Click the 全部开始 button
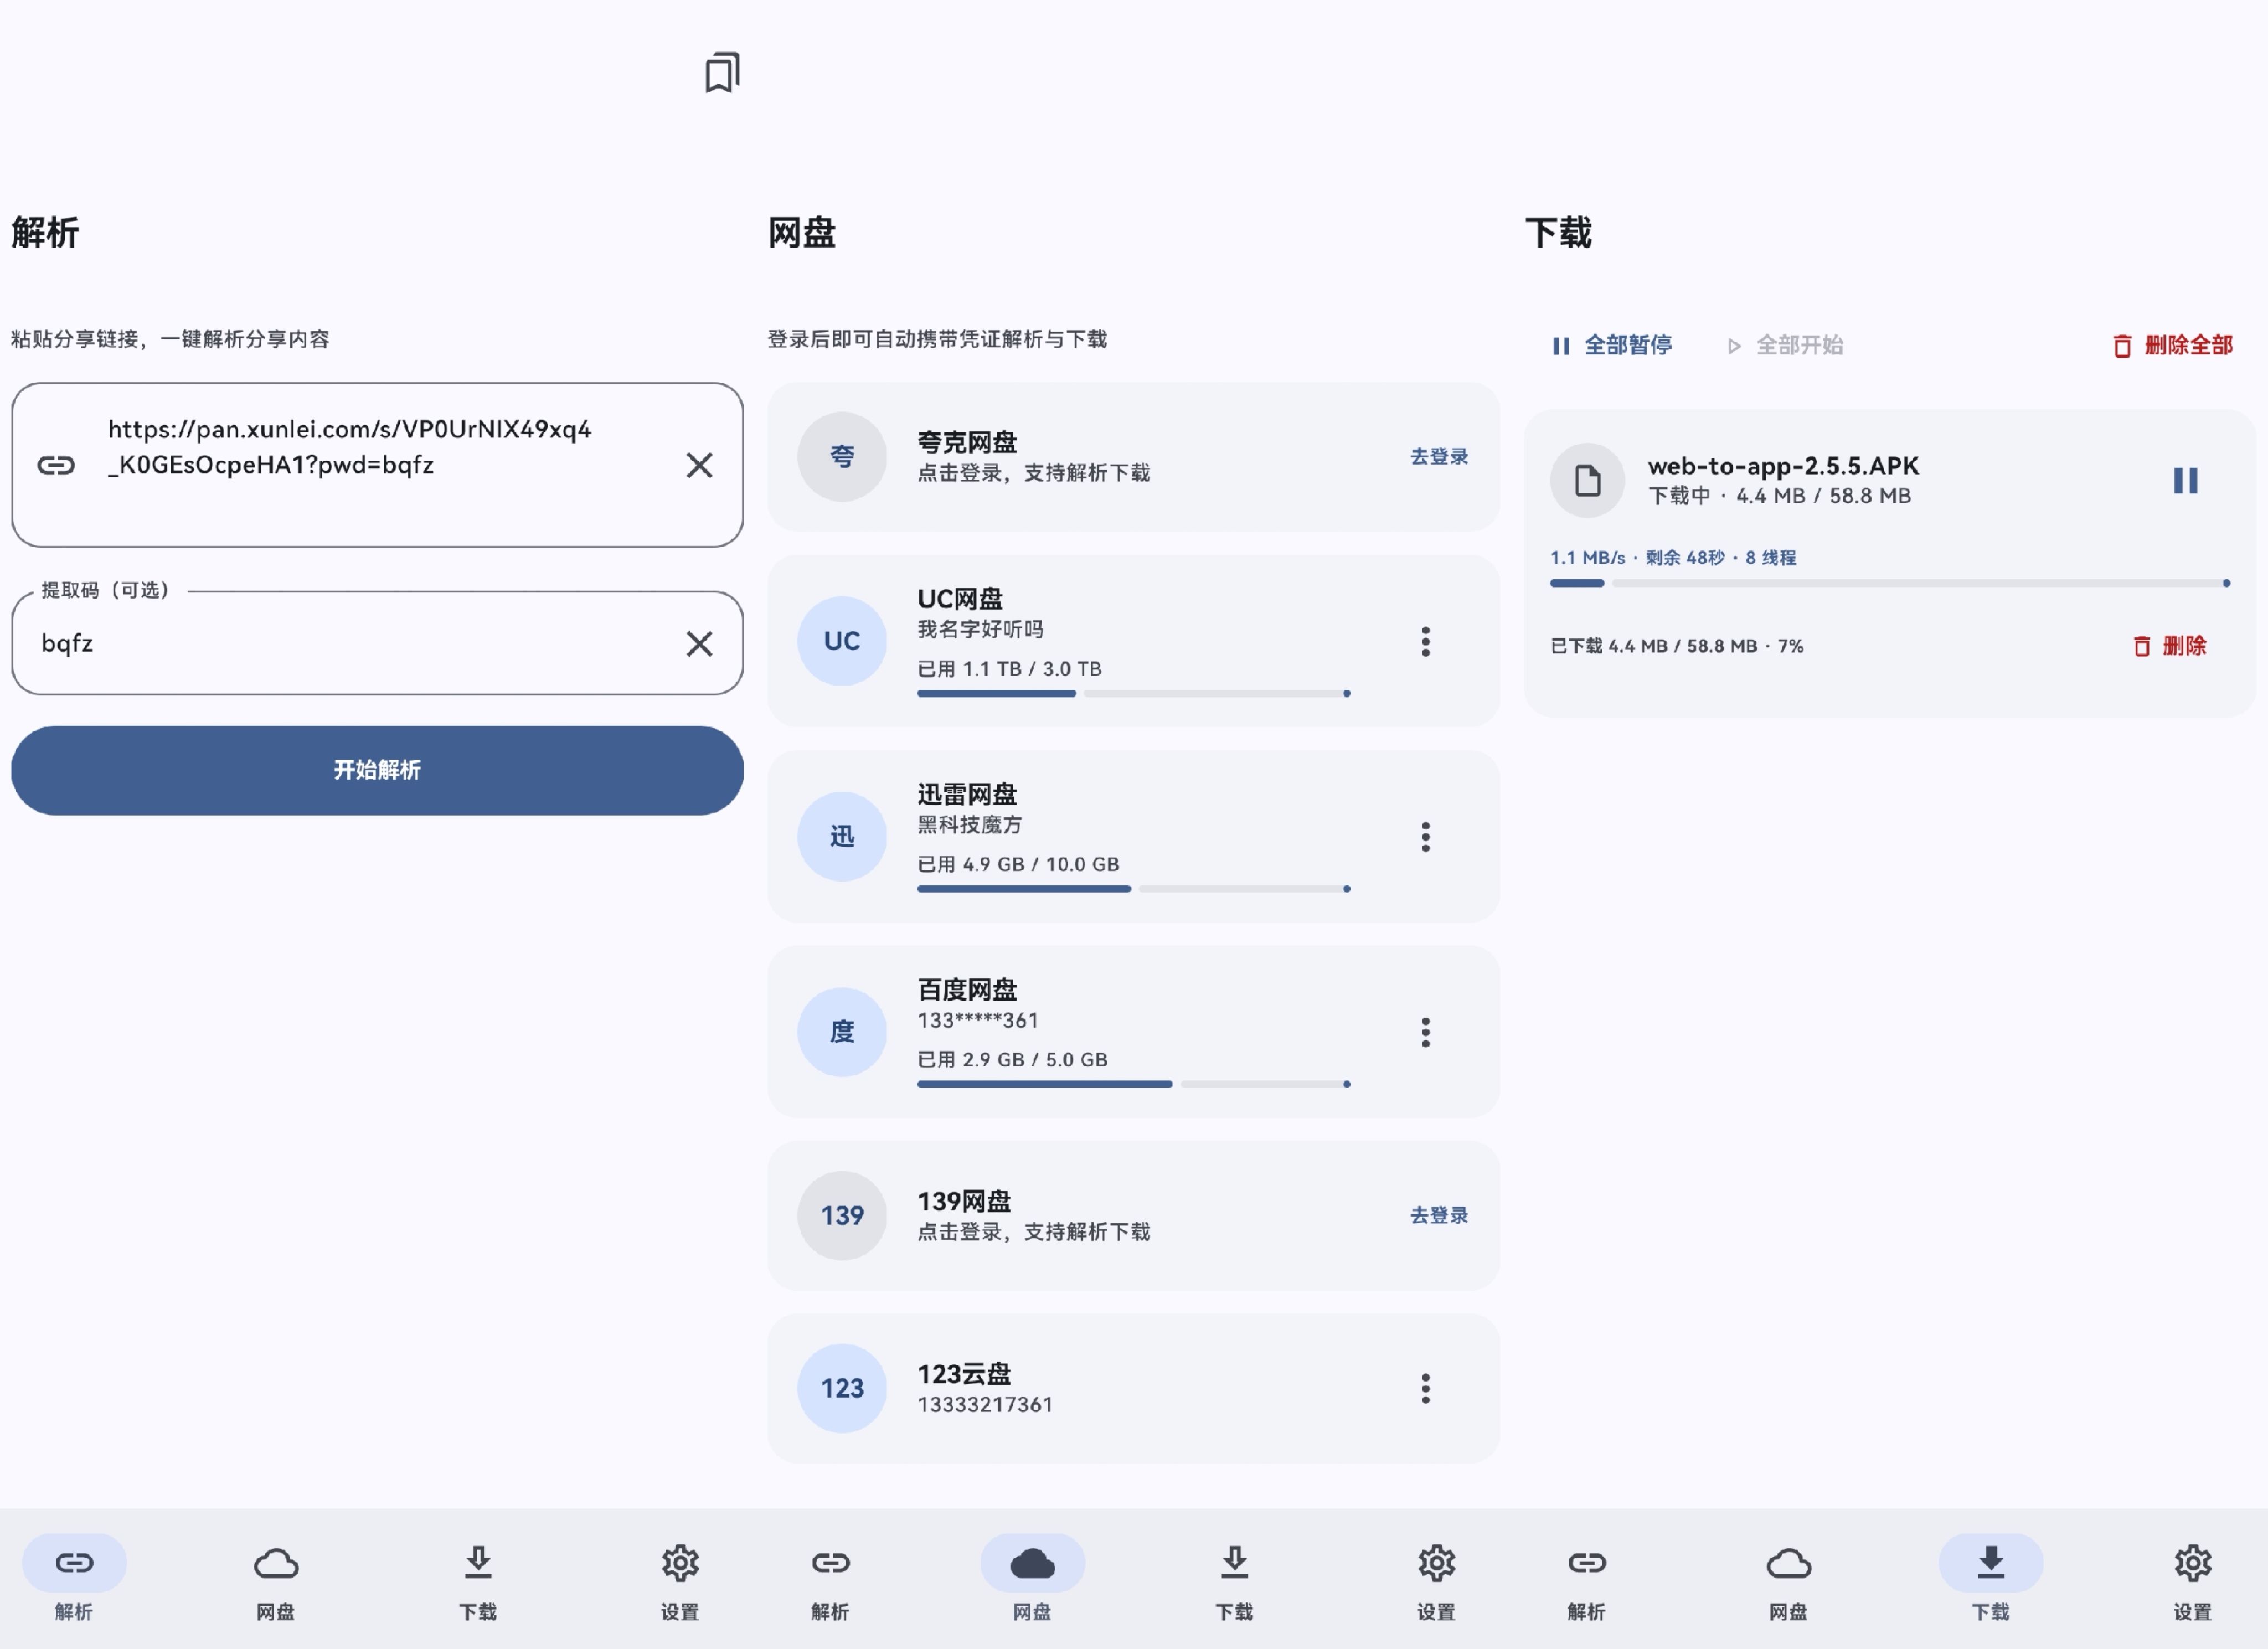 point(1785,345)
